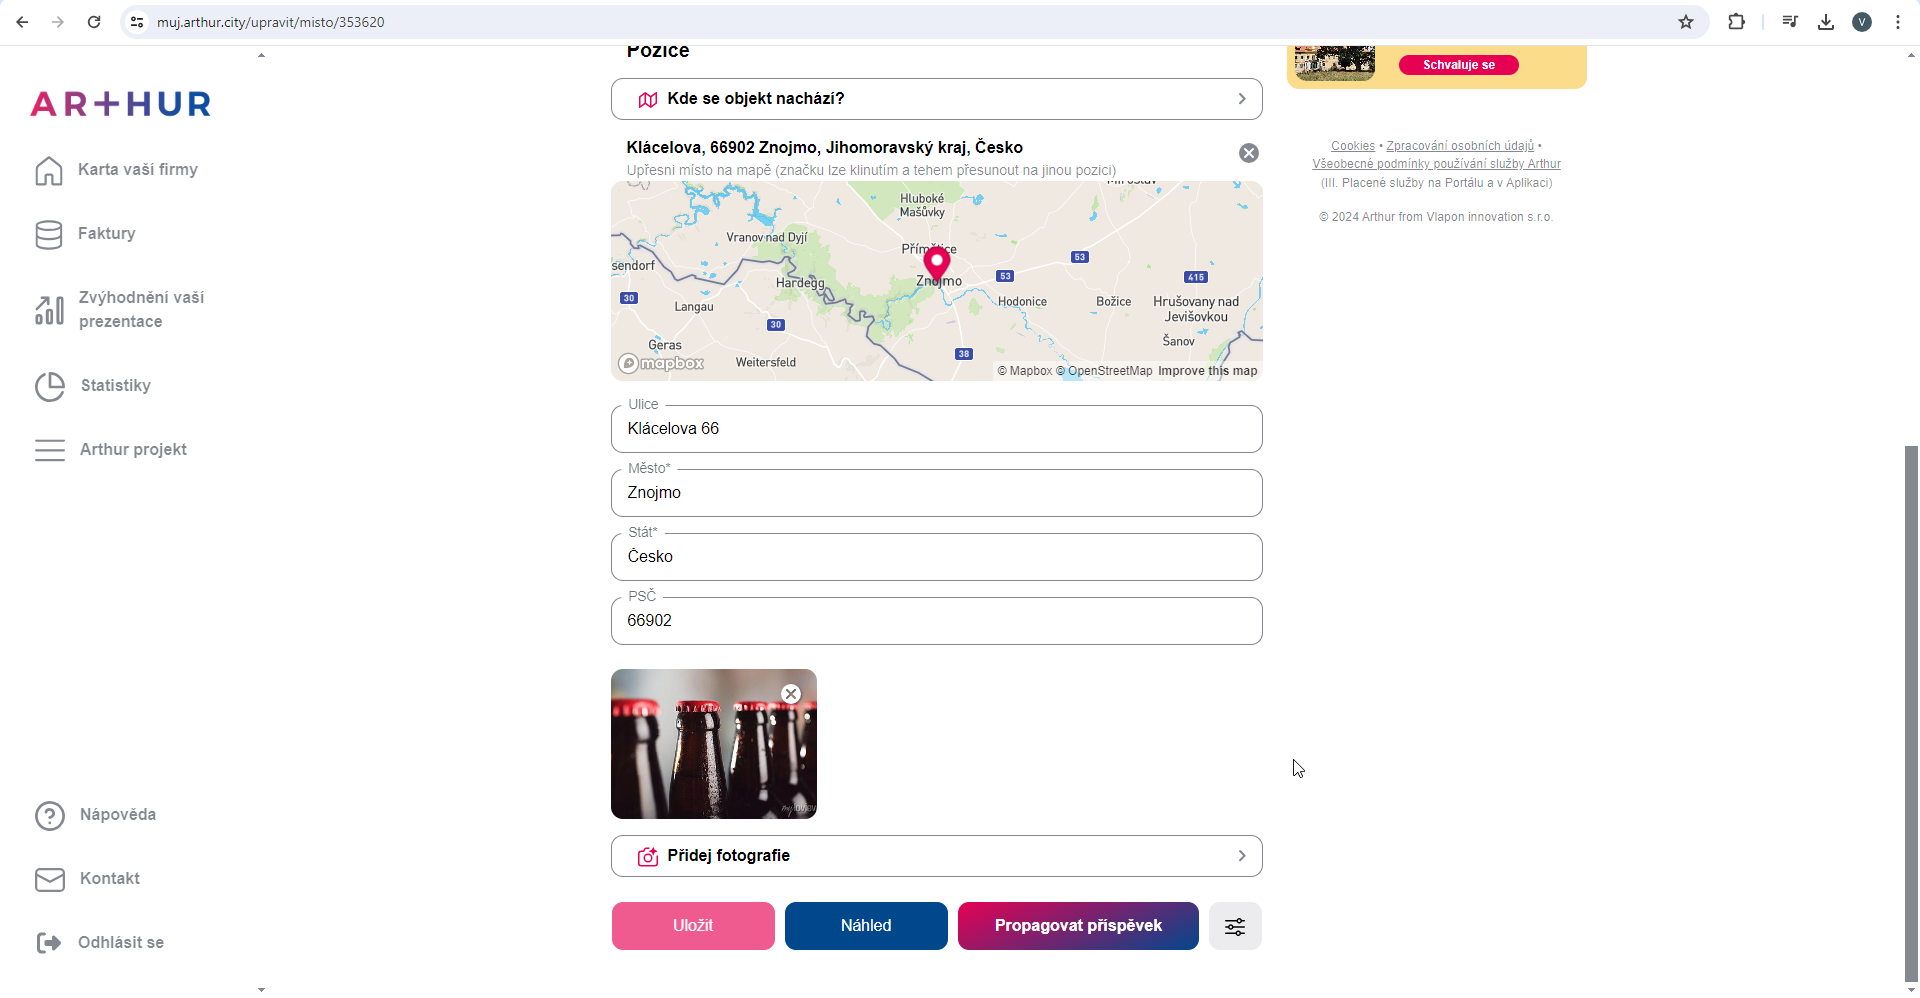Expand "Kde se objekt nachází?" section
Screen dimensions: 1920x998
936,99
